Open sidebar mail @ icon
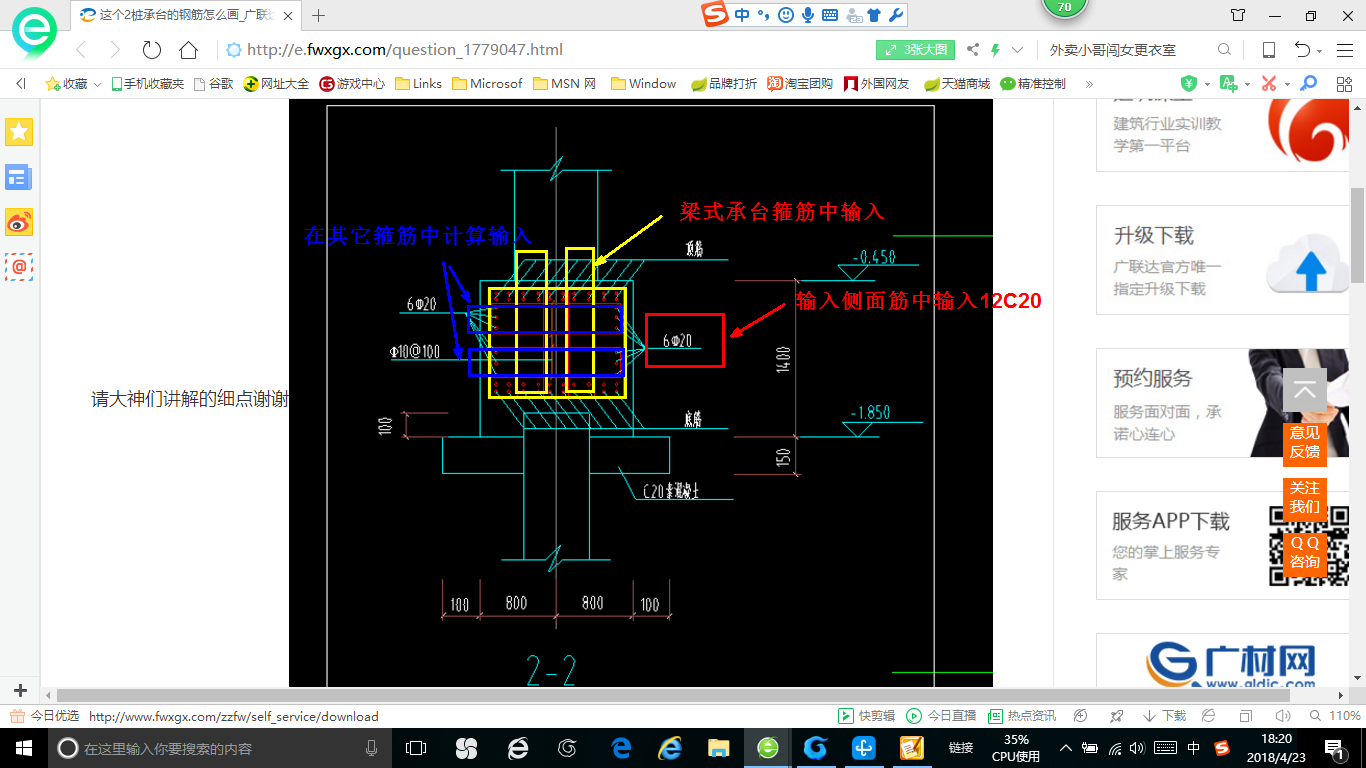The width and height of the screenshot is (1366, 768). tap(19, 267)
